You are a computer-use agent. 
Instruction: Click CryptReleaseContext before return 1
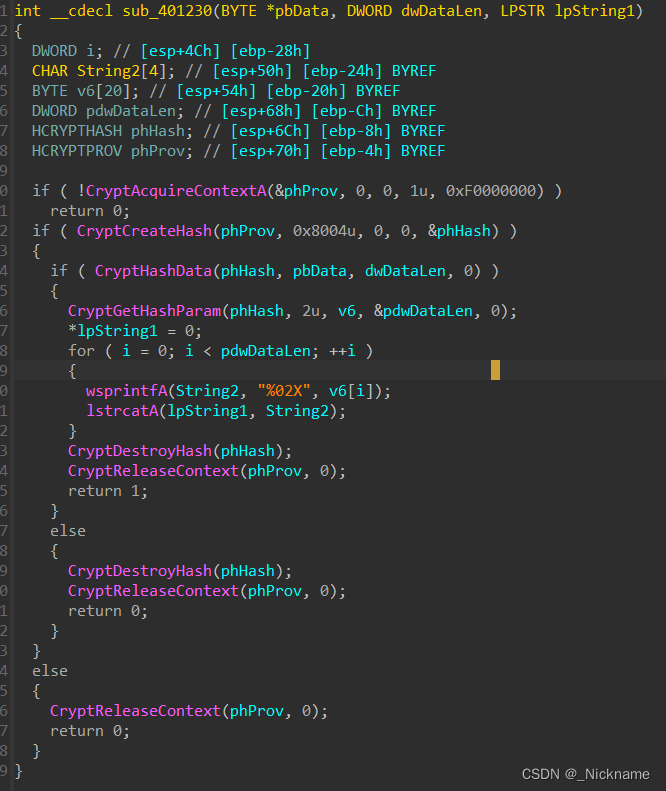153,471
